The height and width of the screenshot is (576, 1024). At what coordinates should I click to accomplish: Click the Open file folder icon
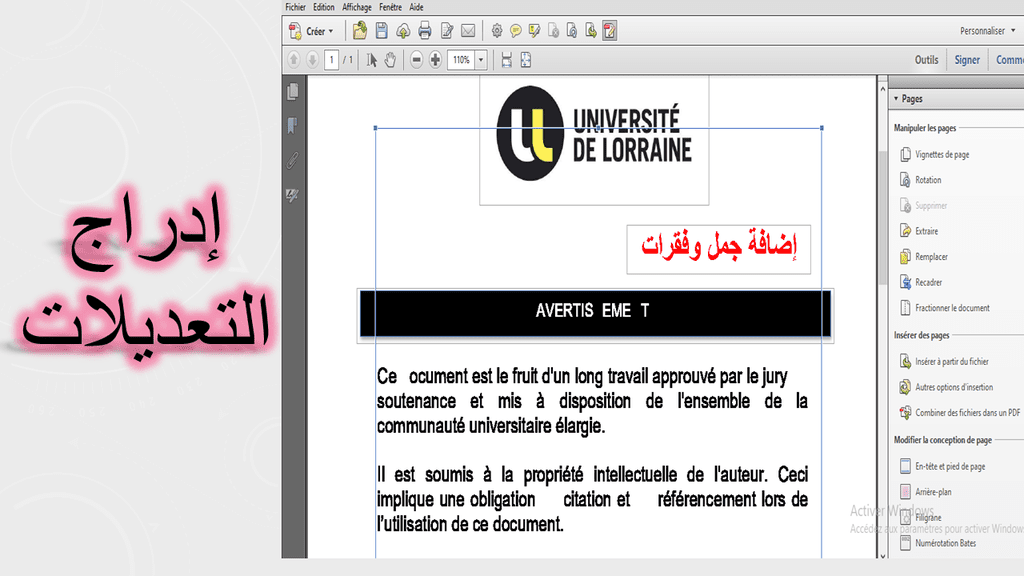pyautogui.click(x=359, y=31)
